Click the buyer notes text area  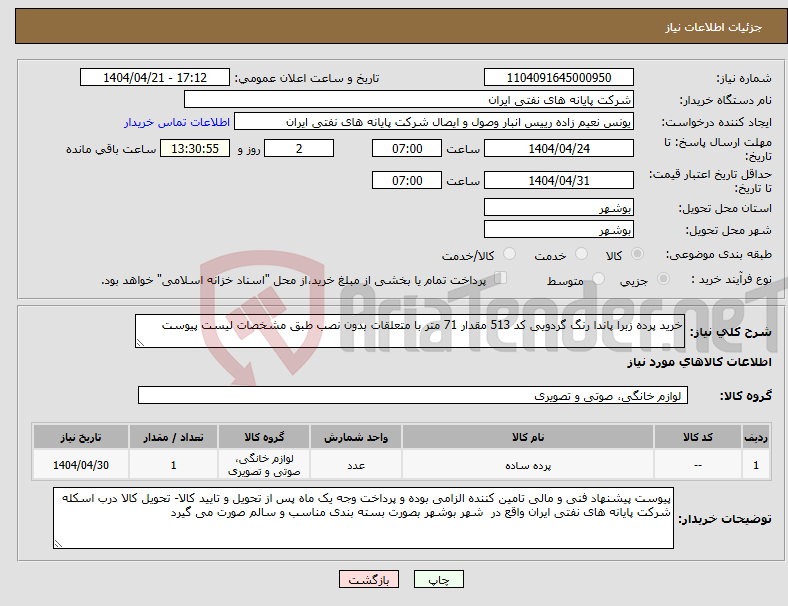coord(363,518)
